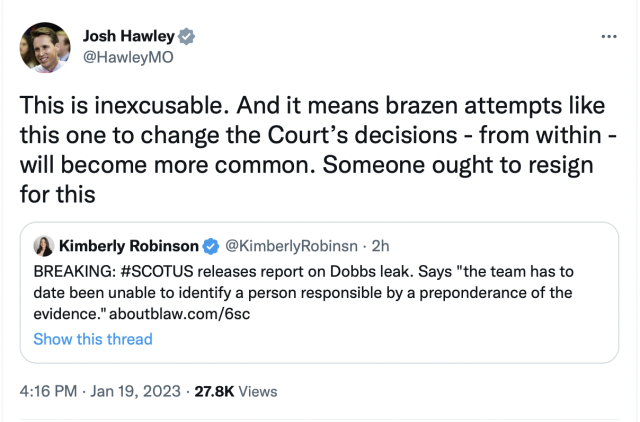Open the 27.8K Views count
Viewport: 640px width, 422px height.
click(x=242, y=391)
